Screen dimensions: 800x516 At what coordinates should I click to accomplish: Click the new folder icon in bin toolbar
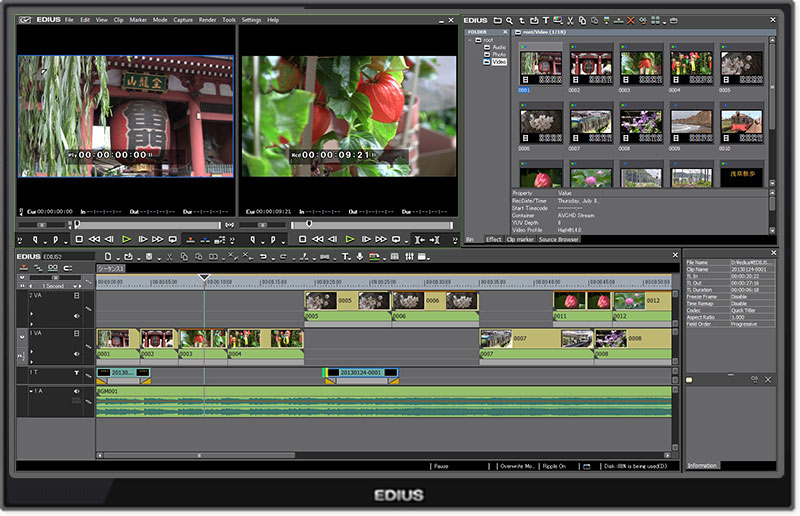coord(497,20)
